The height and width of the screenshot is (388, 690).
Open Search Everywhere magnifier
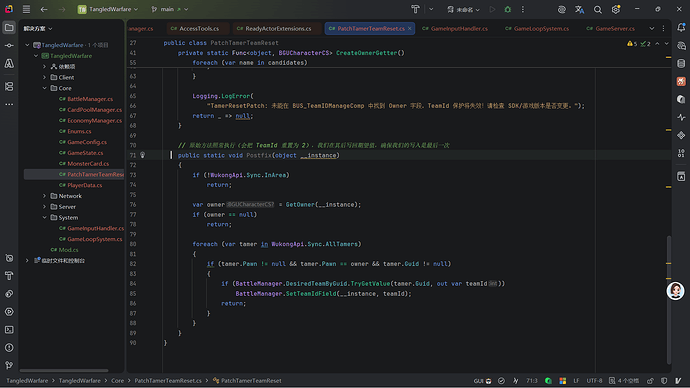pyautogui.click(x=598, y=9)
